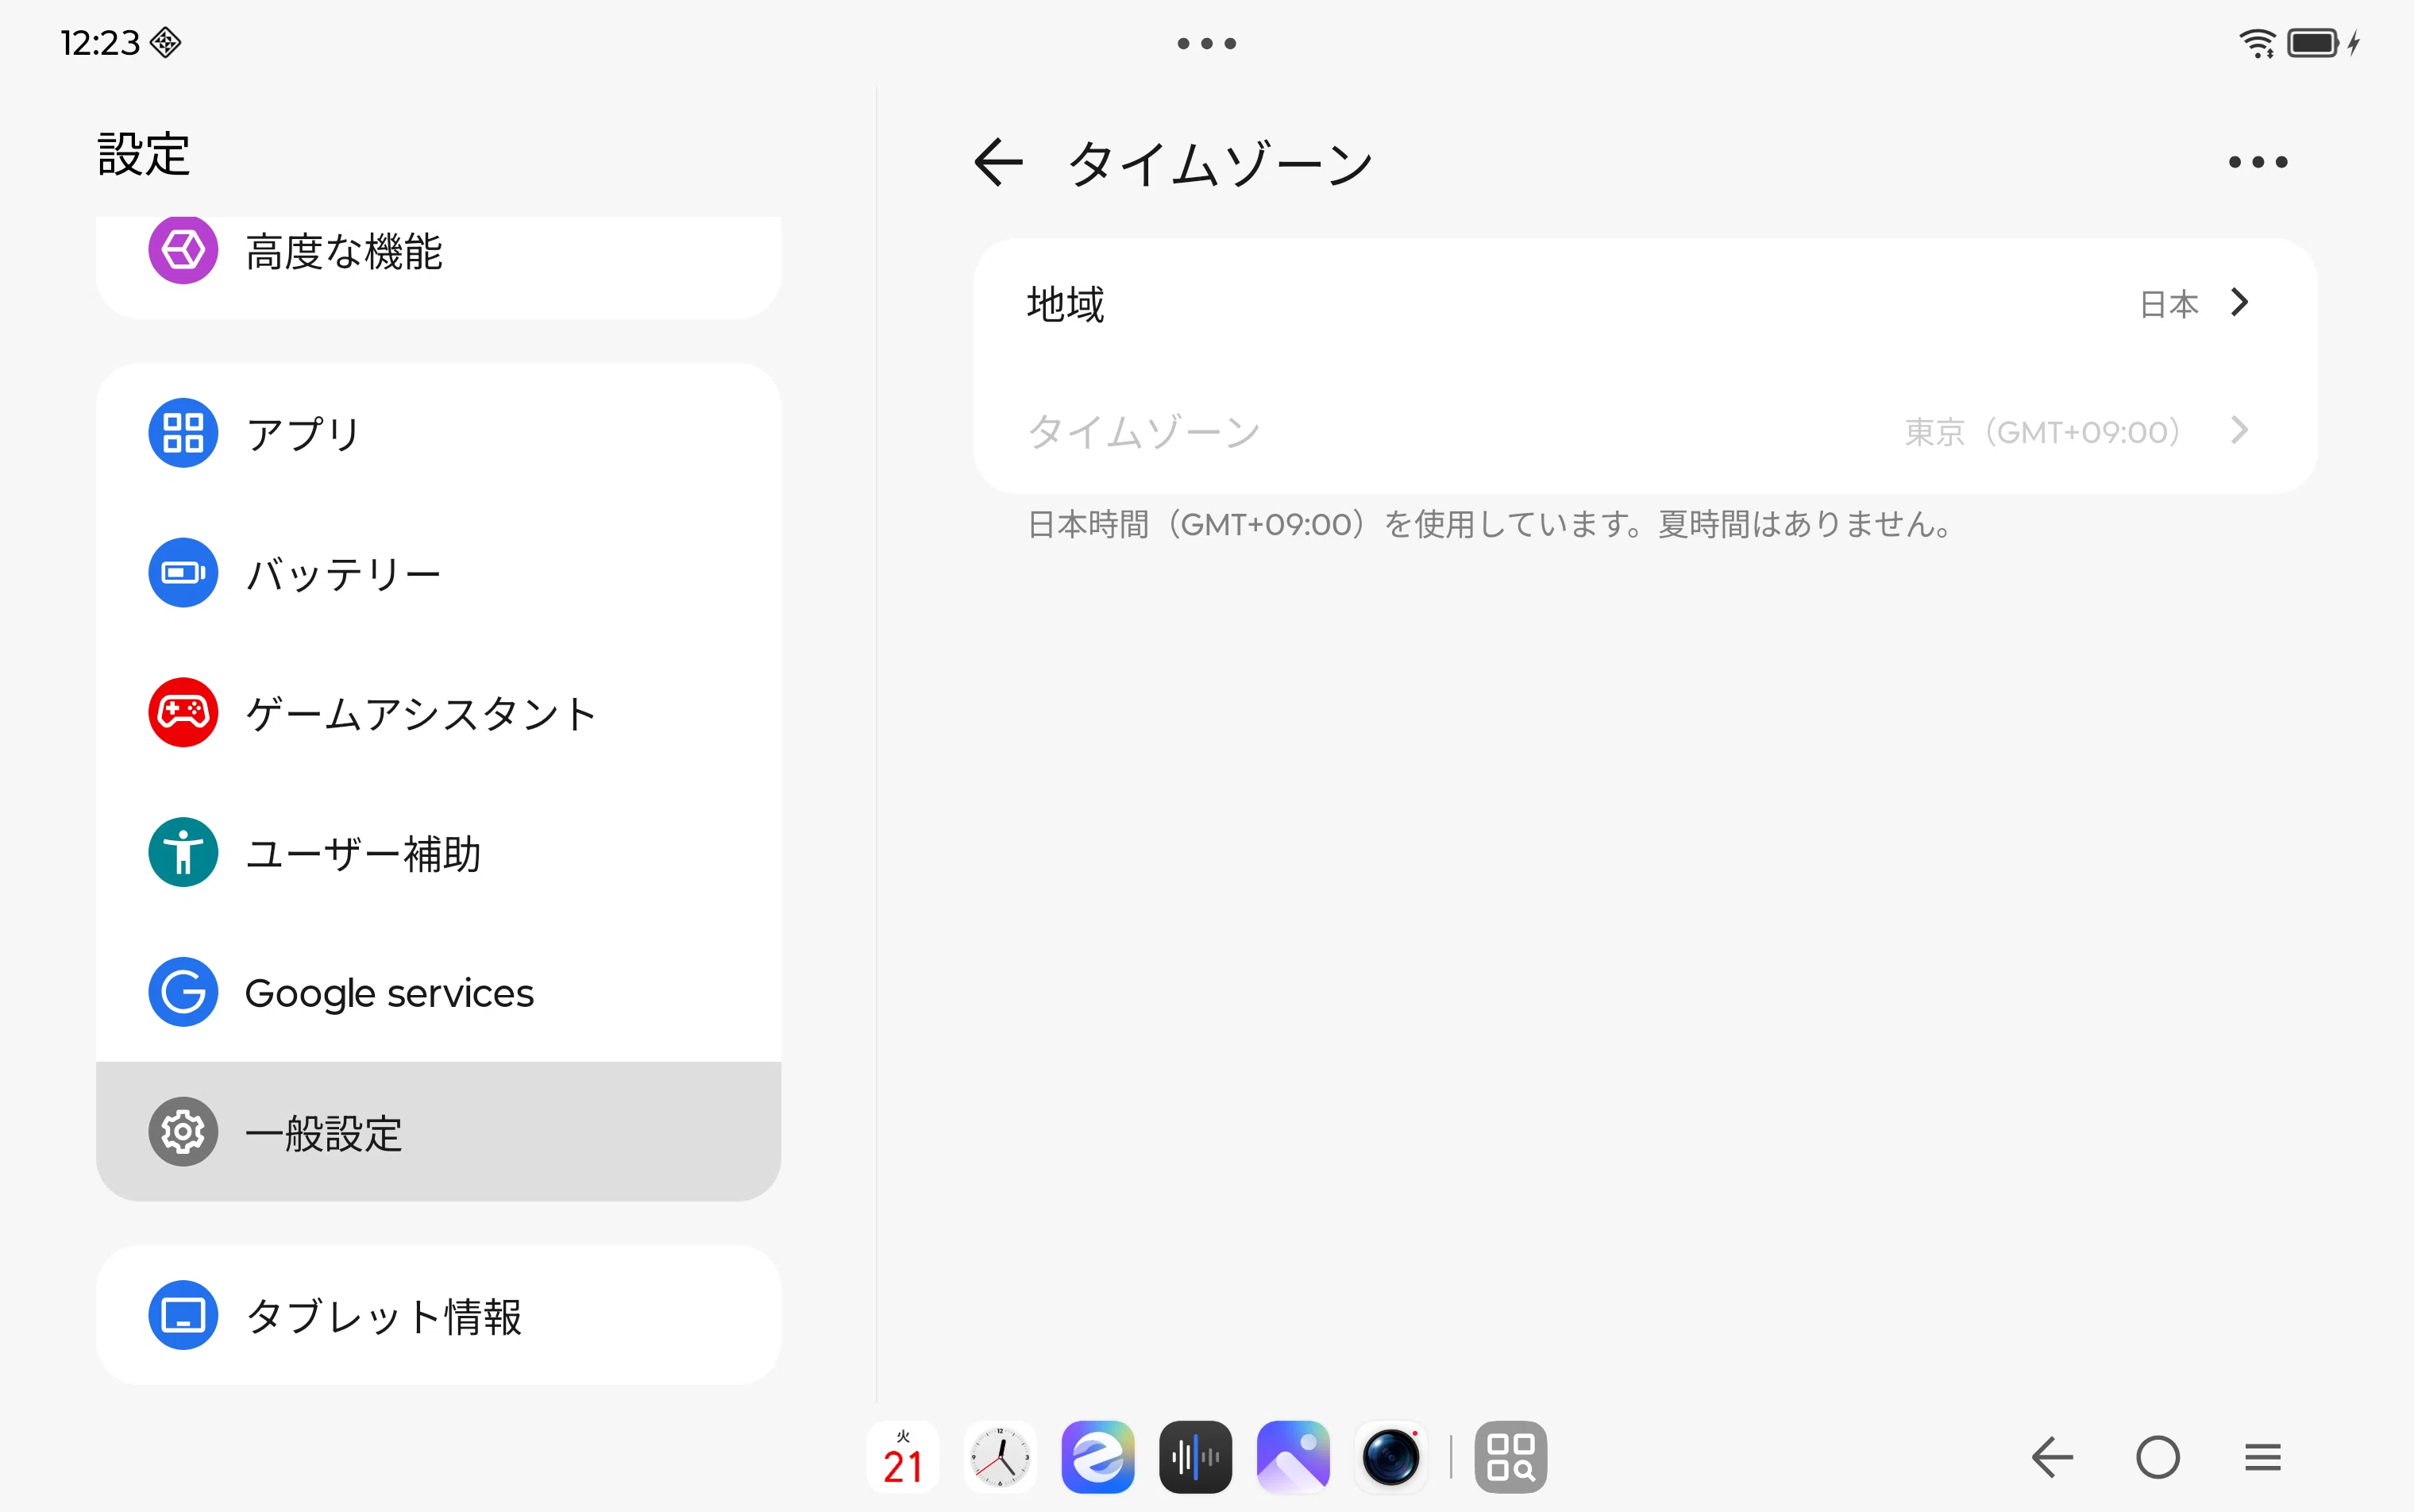This screenshot has height=1512, width=2414.
Task: Tap the navigation bar back button
Action: tap(2052, 1457)
